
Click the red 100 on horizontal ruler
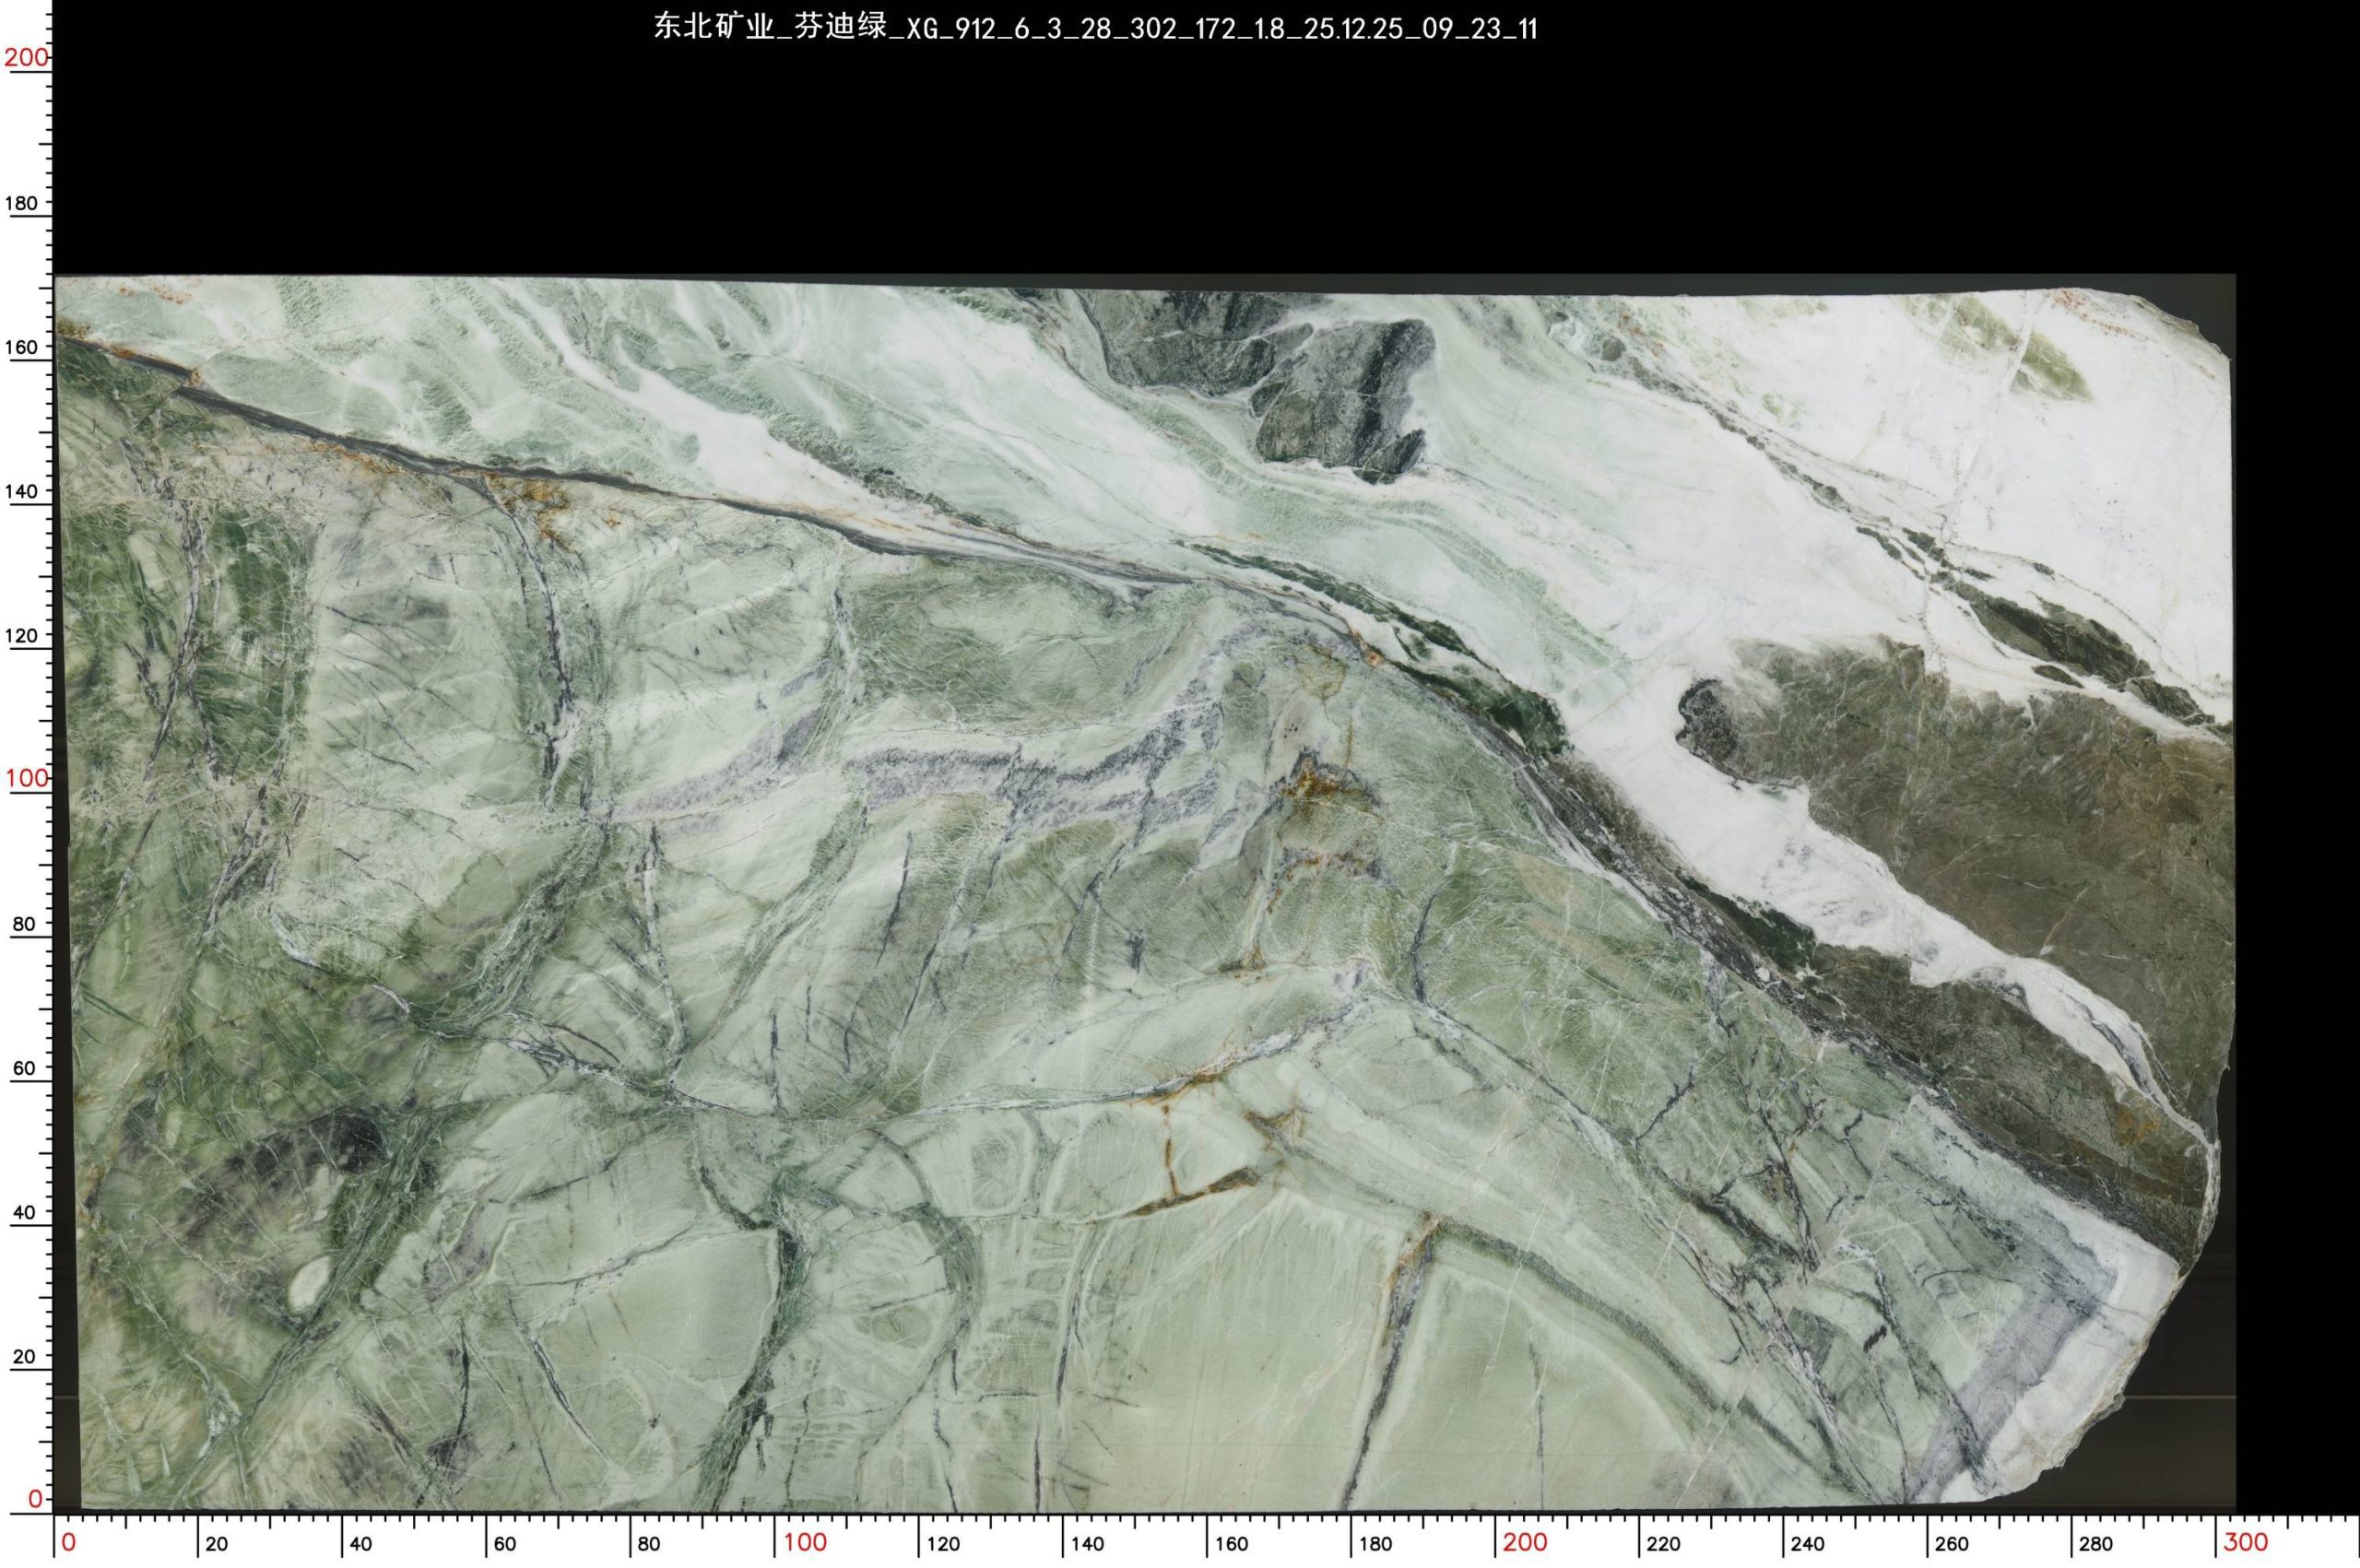tap(805, 1542)
